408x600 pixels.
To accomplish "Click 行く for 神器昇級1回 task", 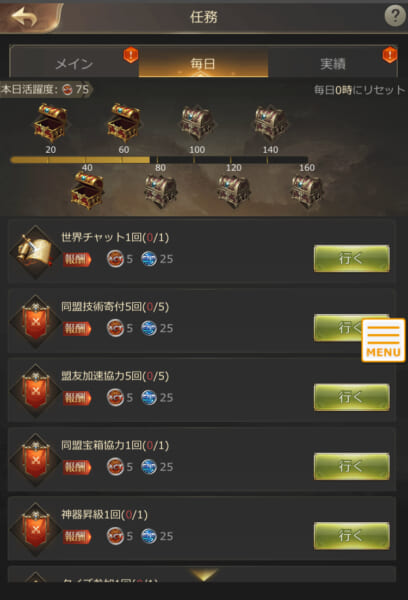I will tap(352, 536).
